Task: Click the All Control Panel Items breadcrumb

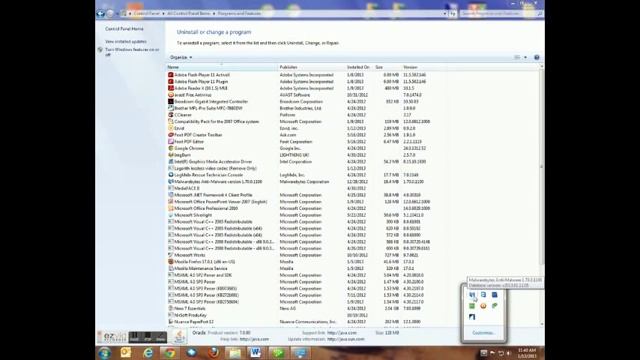Action: click(189, 13)
